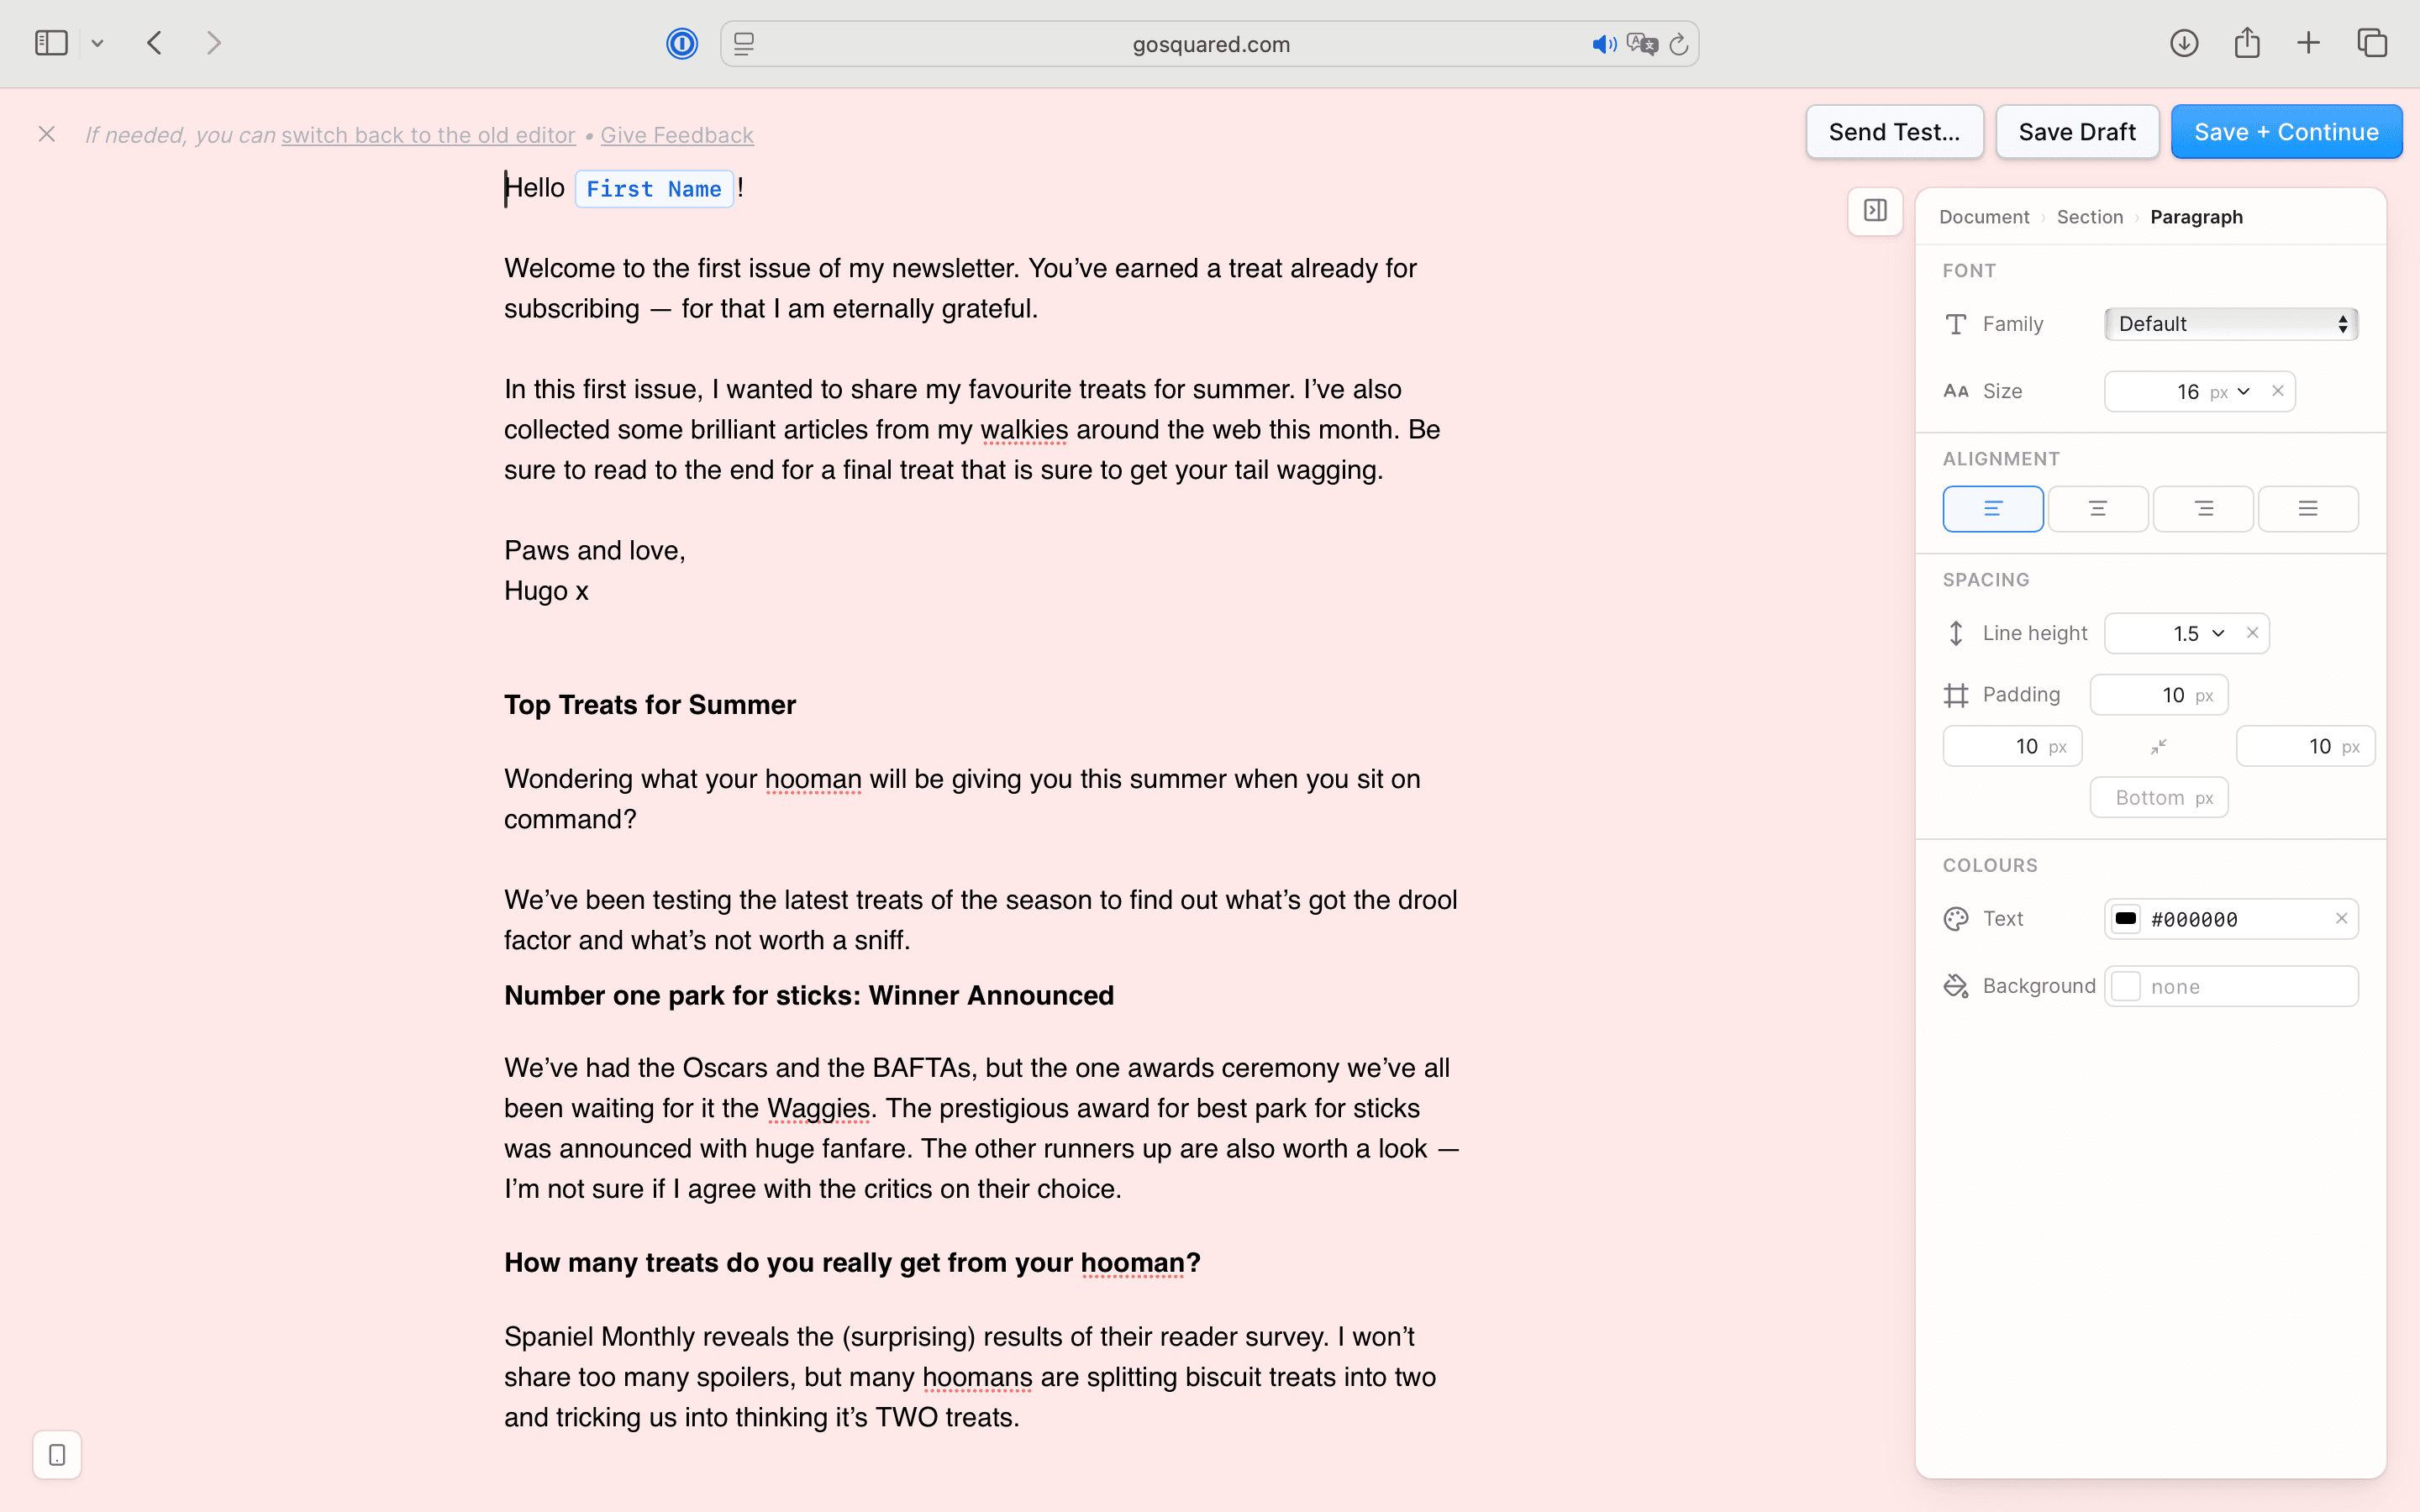
Task: Select the Document breadcrumb
Action: click(x=1984, y=217)
